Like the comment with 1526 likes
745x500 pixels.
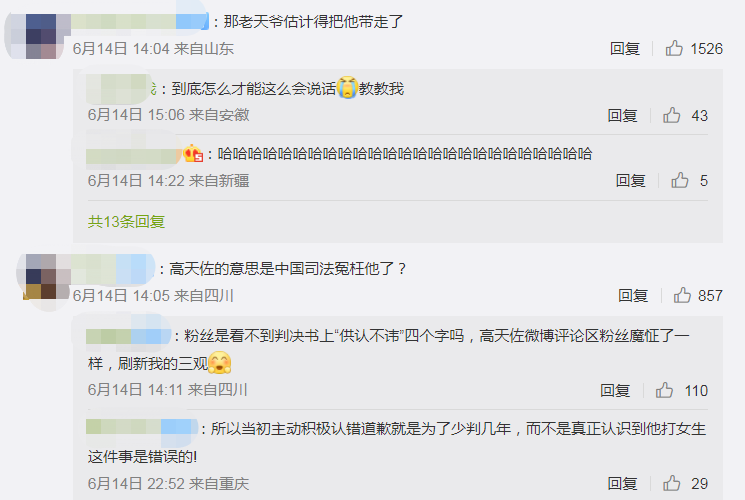674,48
